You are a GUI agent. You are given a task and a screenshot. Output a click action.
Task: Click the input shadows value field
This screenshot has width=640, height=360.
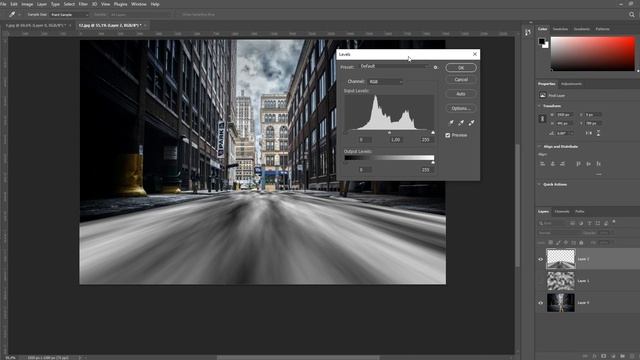(x=364, y=140)
